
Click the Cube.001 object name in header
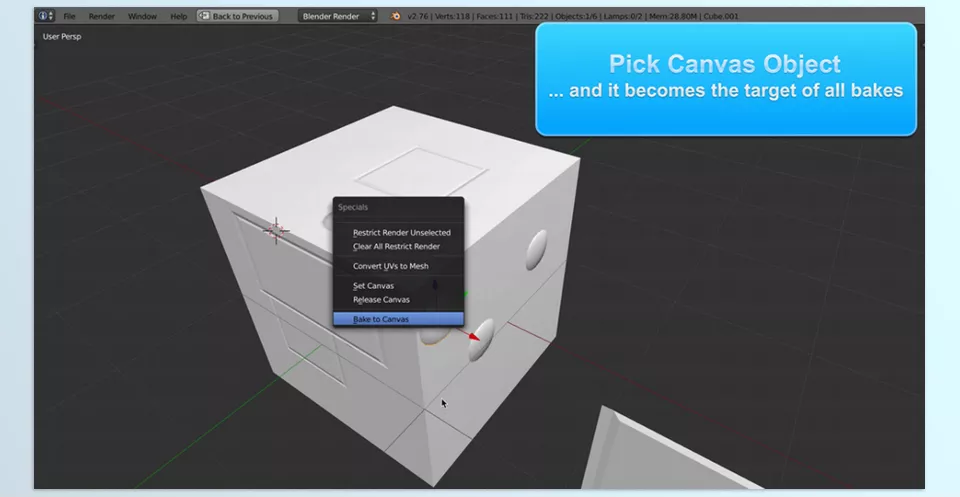(x=720, y=17)
